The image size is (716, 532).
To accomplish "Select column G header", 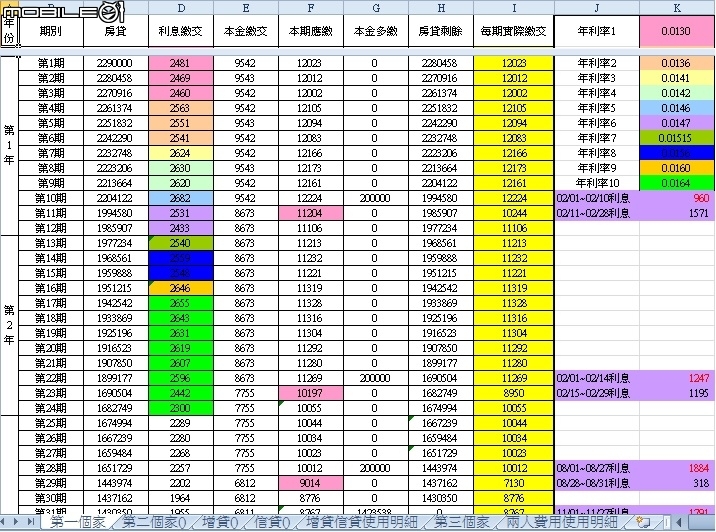I will click(x=376, y=8).
